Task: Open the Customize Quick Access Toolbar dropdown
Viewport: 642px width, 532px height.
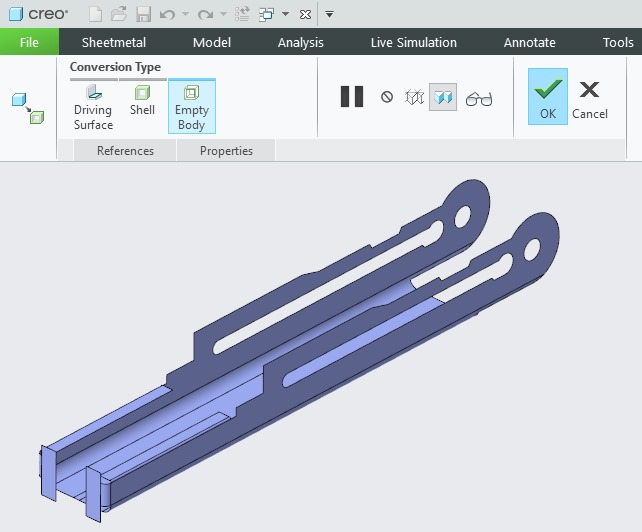Action: click(x=329, y=15)
